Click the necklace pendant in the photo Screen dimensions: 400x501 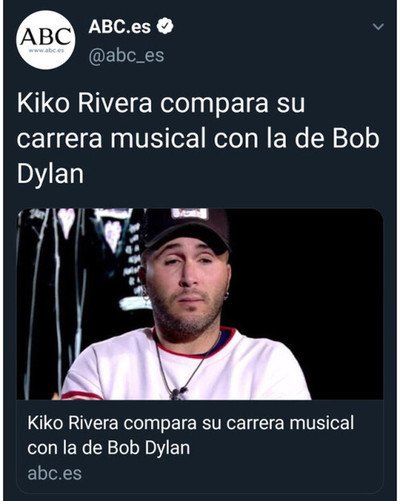pyautogui.click(x=177, y=393)
